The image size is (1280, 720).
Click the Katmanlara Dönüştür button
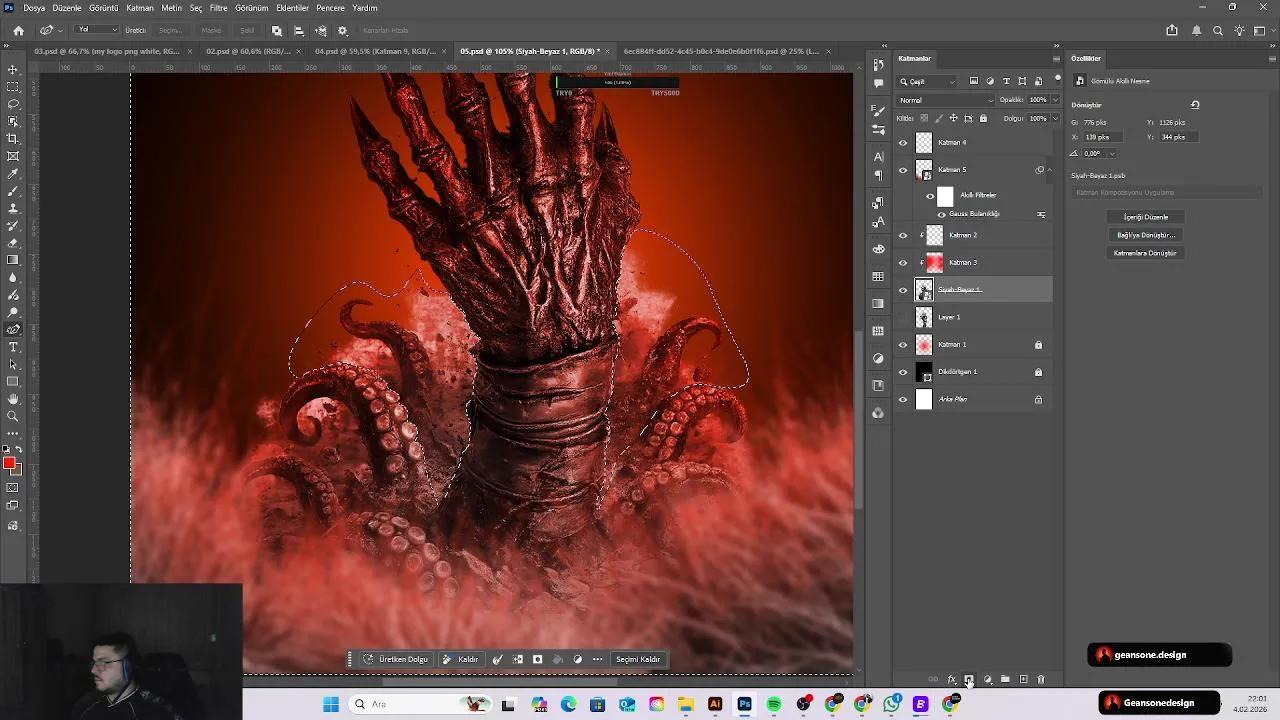(1145, 253)
